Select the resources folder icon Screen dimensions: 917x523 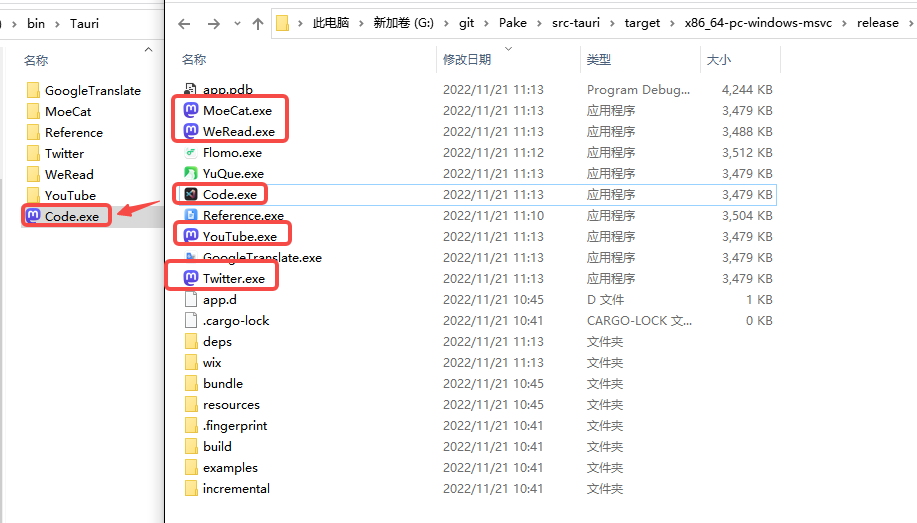click(191, 404)
